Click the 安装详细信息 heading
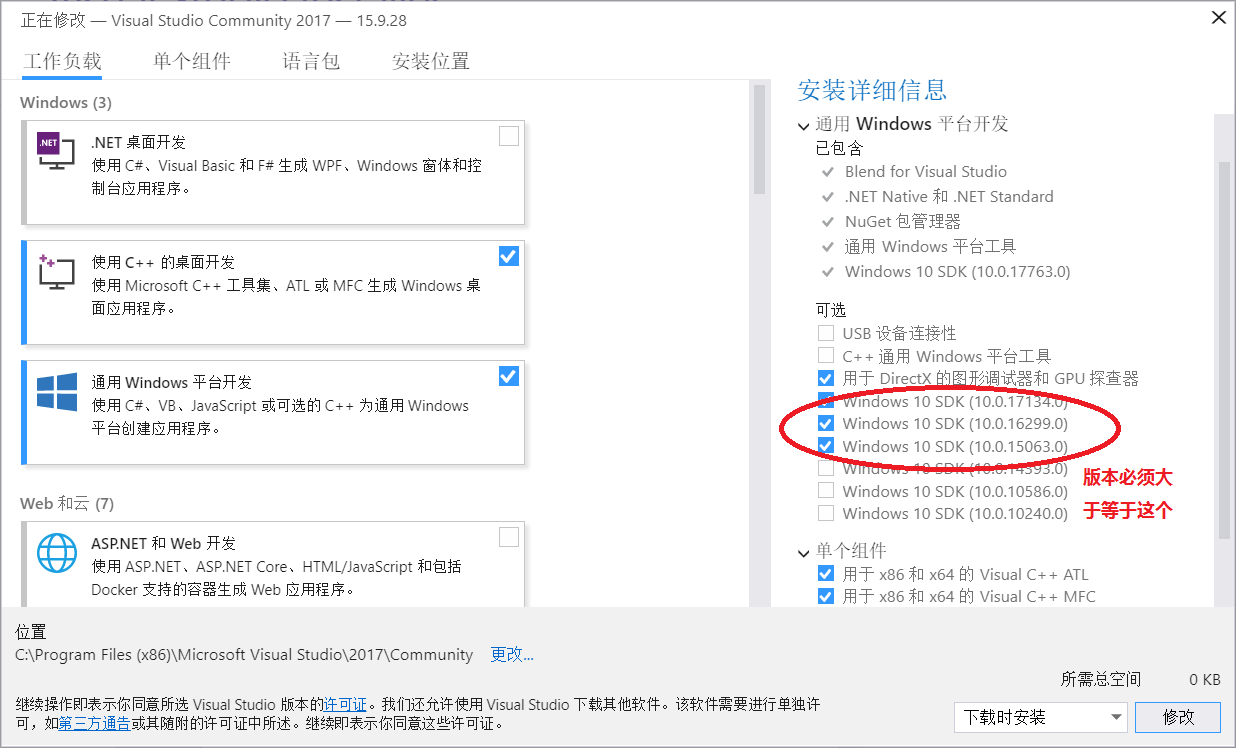Image resolution: width=1236 pixels, height=748 pixels. pyautogui.click(x=872, y=91)
